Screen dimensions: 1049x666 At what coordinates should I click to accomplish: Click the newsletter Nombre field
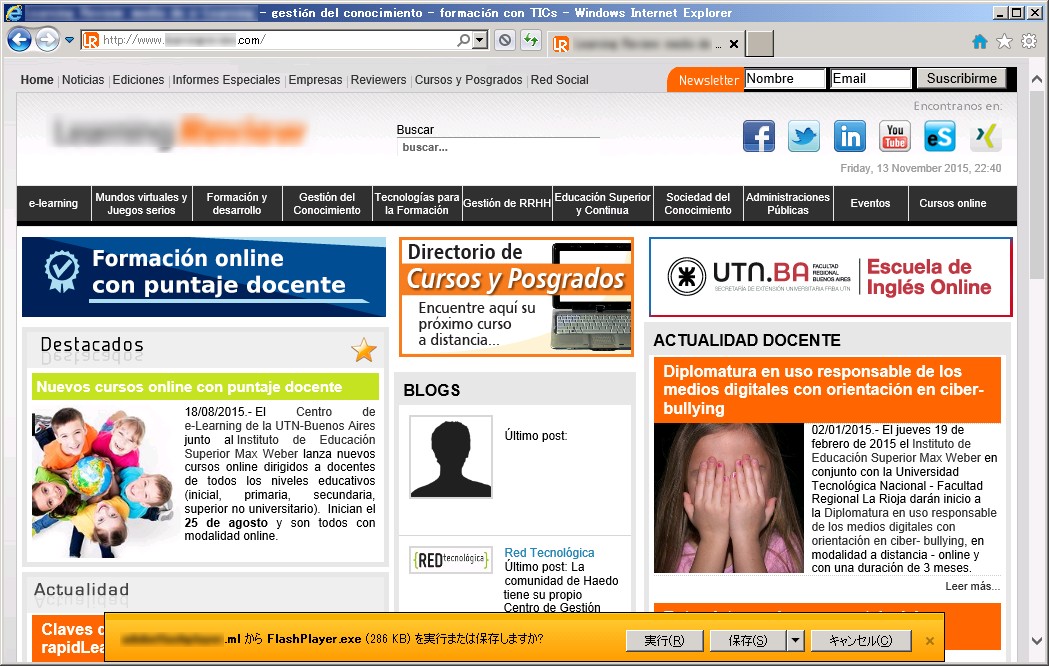785,79
